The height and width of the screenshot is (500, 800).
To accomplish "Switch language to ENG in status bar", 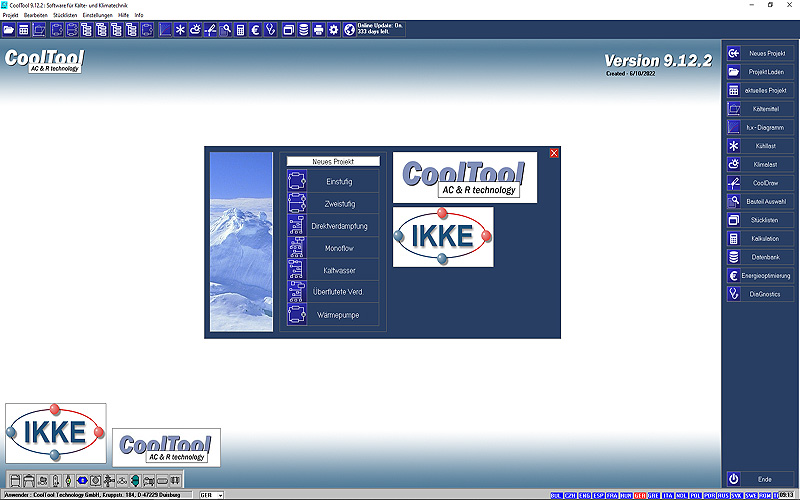I will 584,495.
